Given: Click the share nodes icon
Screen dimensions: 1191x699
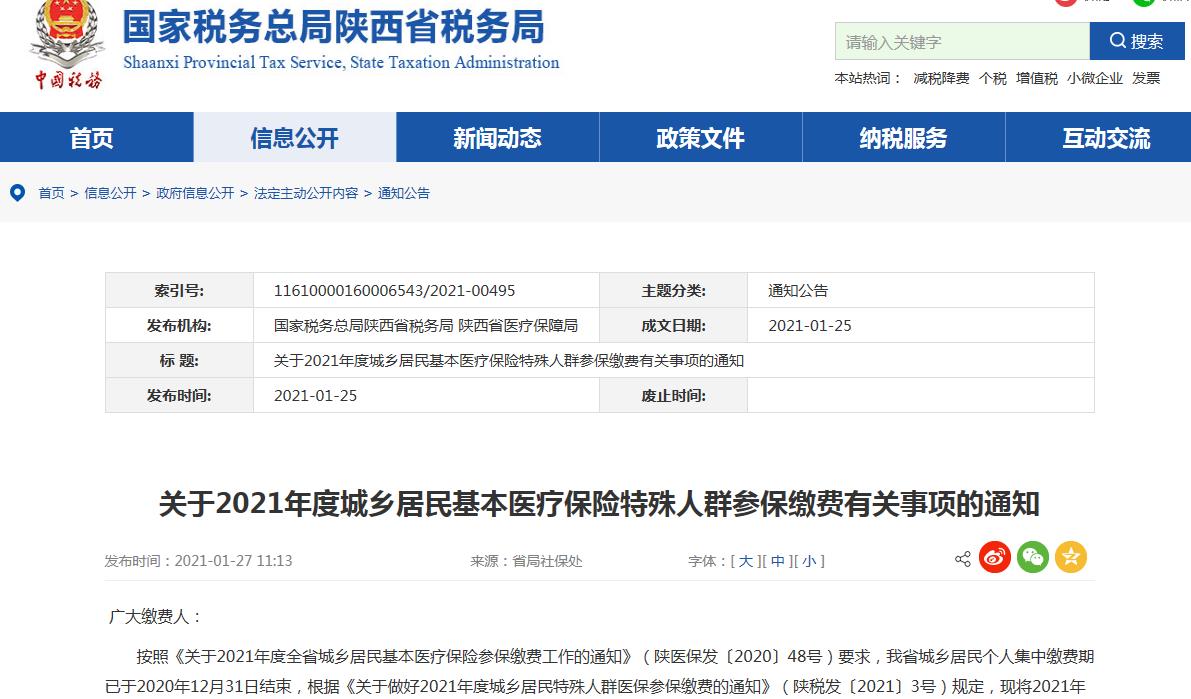Looking at the screenshot, I should click(x=962, y=559).
